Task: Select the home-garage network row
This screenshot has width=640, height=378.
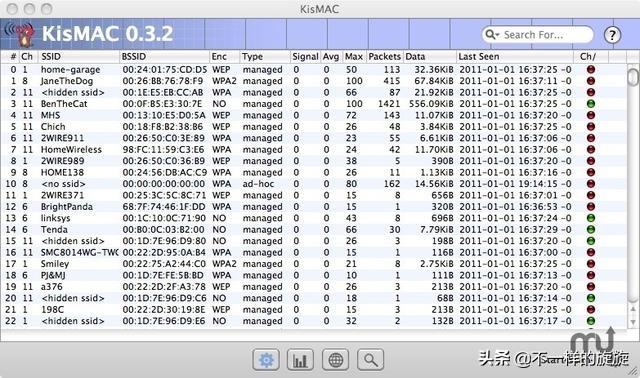Action: [x=313, y=69]
